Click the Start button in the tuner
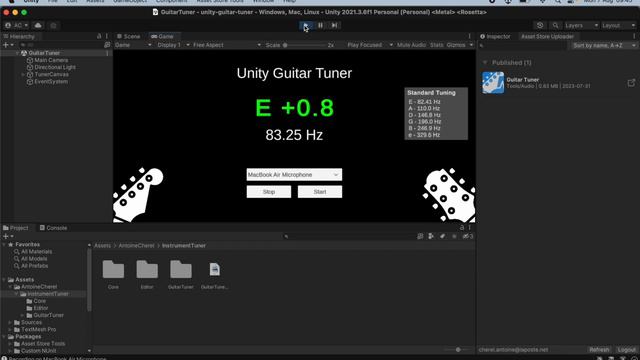 [x=320, y=192]
